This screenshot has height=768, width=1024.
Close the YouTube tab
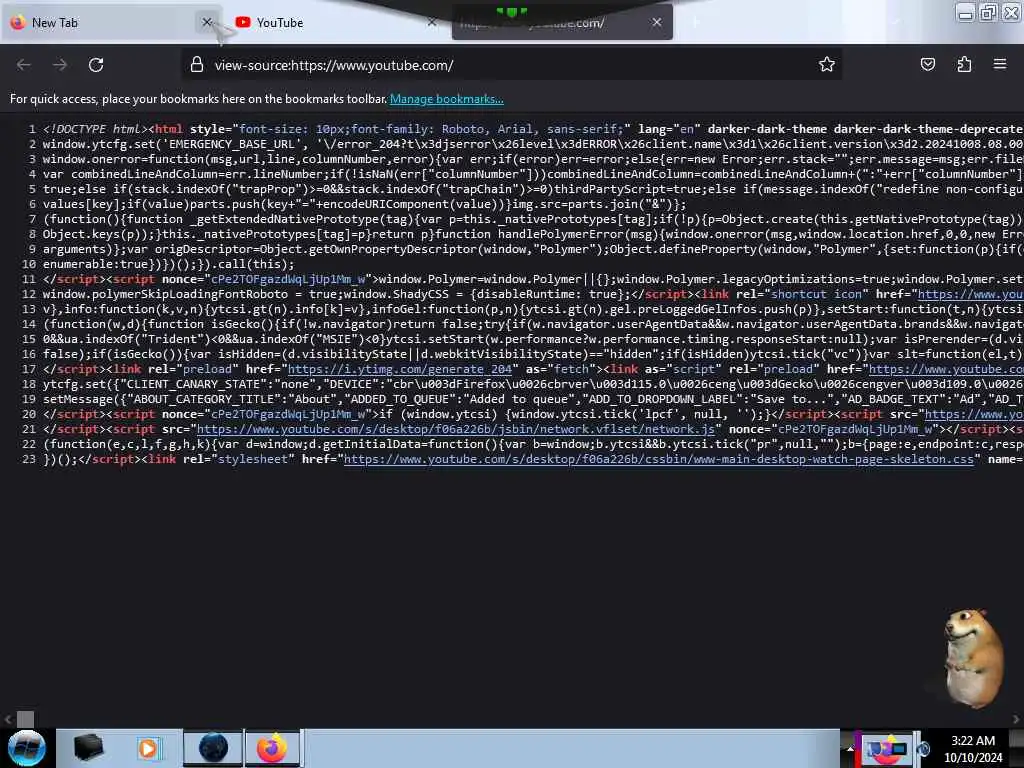pos(432,22)
